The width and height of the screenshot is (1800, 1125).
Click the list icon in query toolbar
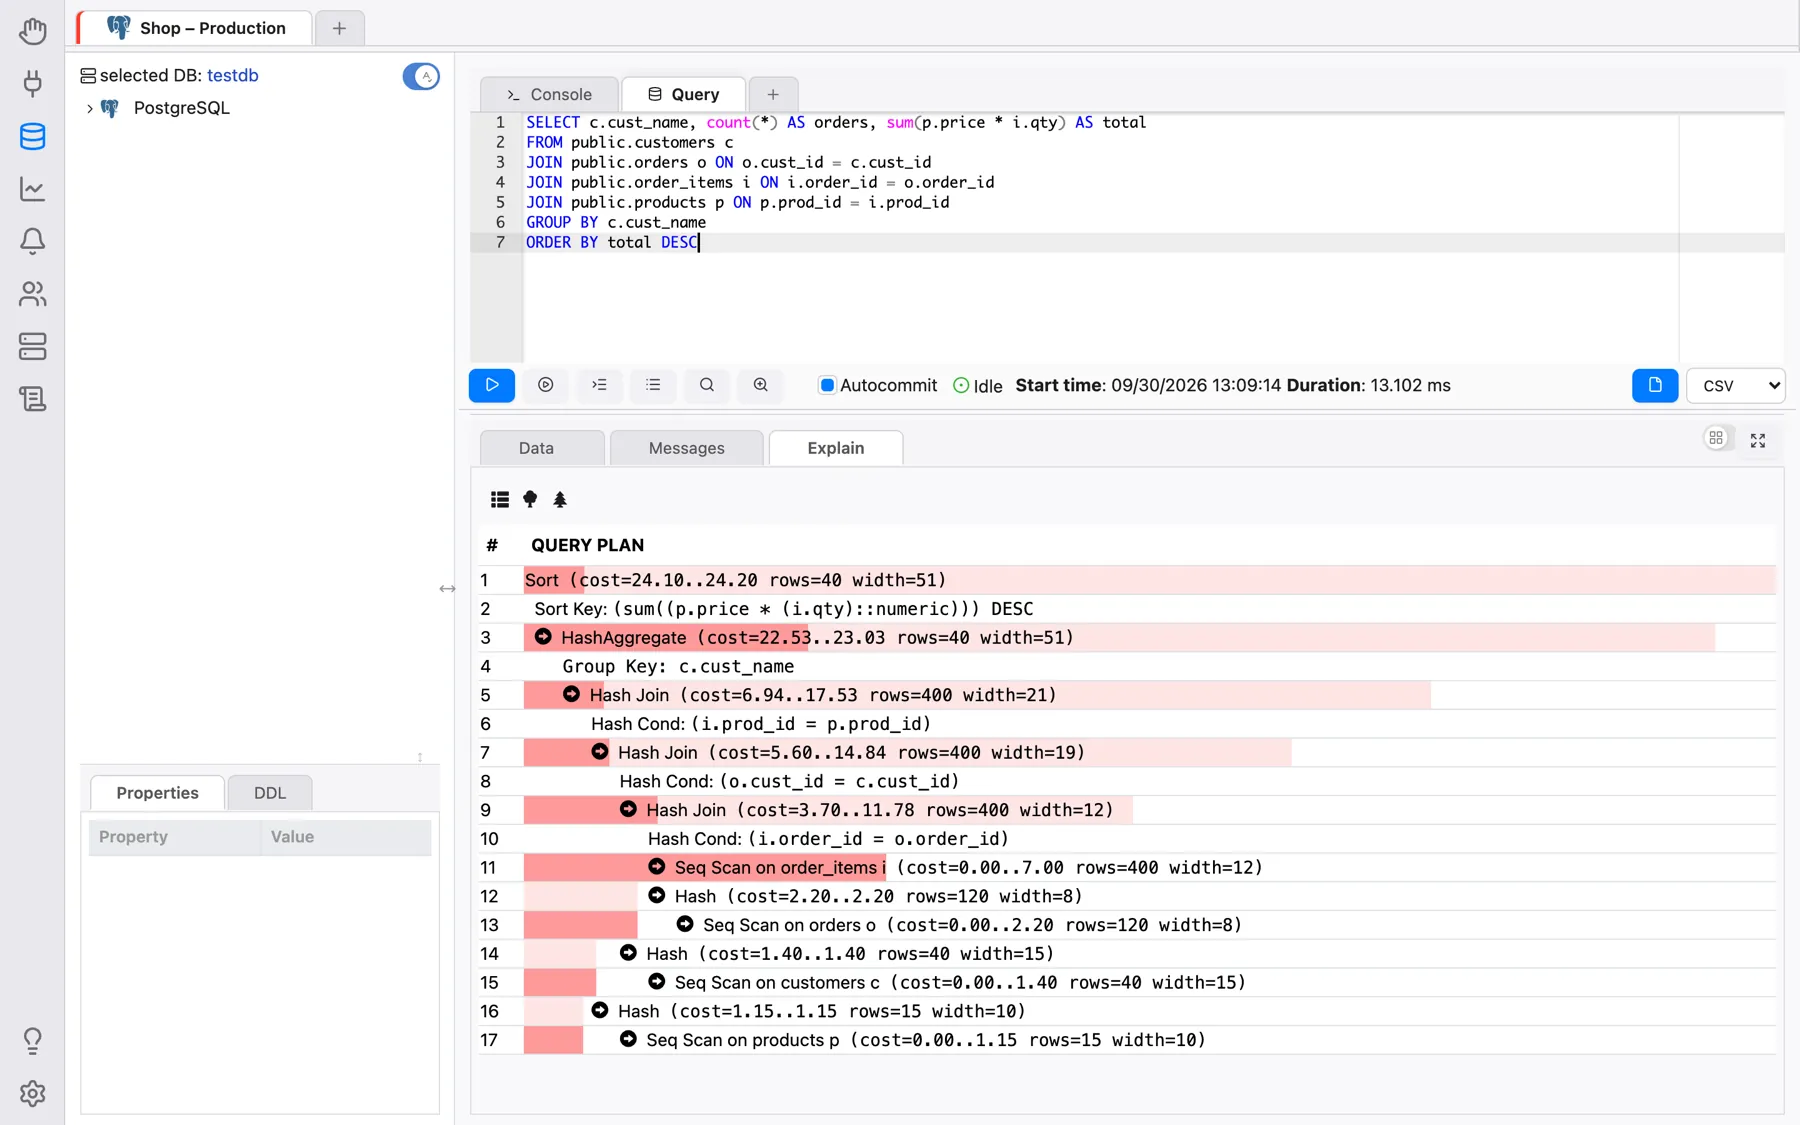tap(653, 385)
